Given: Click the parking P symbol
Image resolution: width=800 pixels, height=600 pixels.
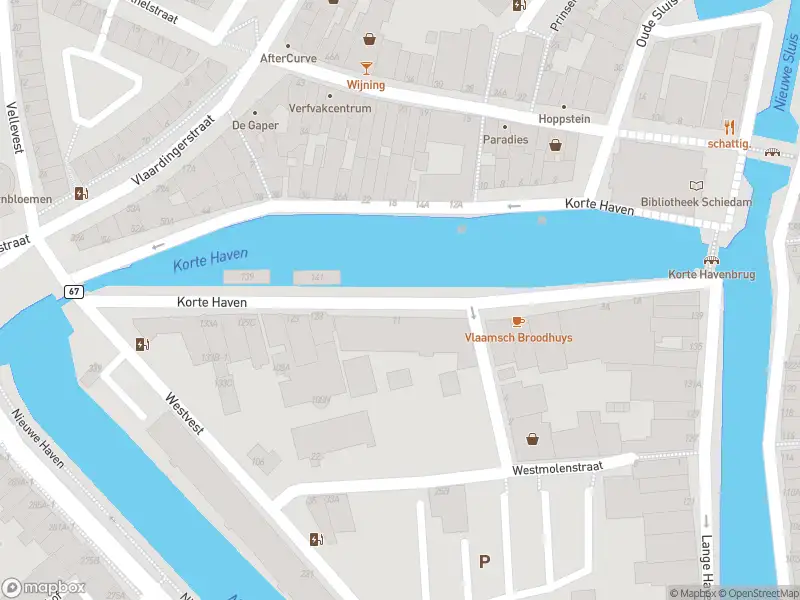Looking at the screenshot, I should [x=484, y=562].
